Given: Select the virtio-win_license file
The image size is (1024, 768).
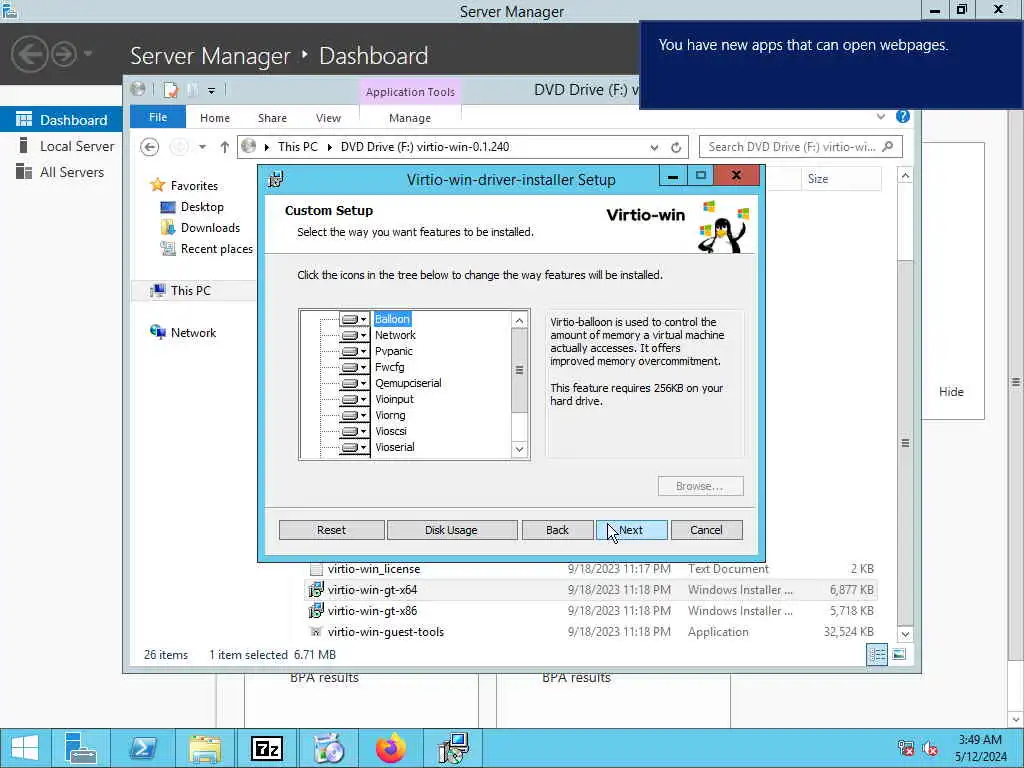Looking at the screenshot, I should tap(374, 569).
